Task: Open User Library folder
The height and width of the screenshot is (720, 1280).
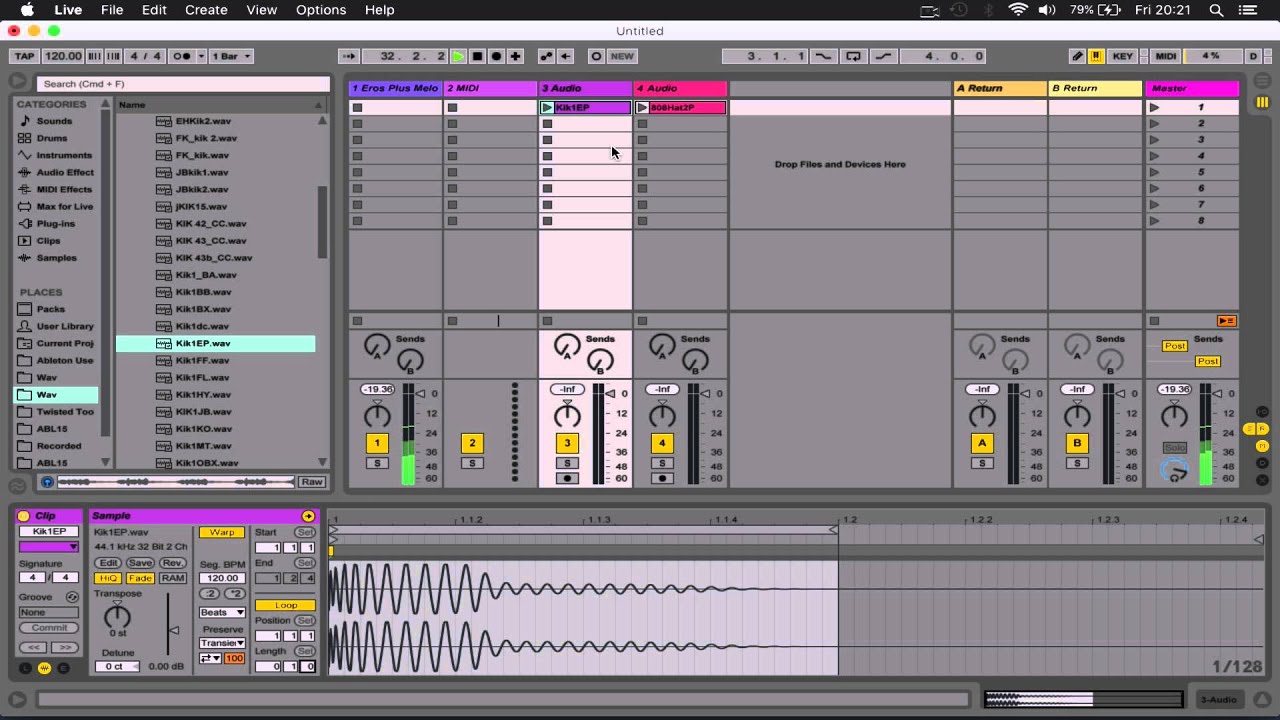Action: pyautogui.click(x=65, y=326)
